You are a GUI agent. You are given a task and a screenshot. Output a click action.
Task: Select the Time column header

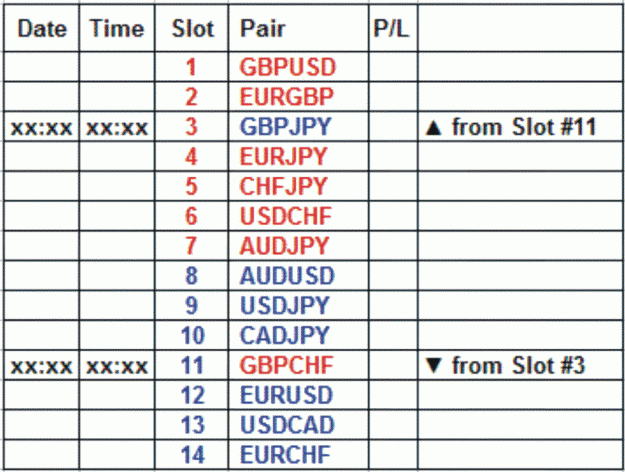[x=117, y=28]
